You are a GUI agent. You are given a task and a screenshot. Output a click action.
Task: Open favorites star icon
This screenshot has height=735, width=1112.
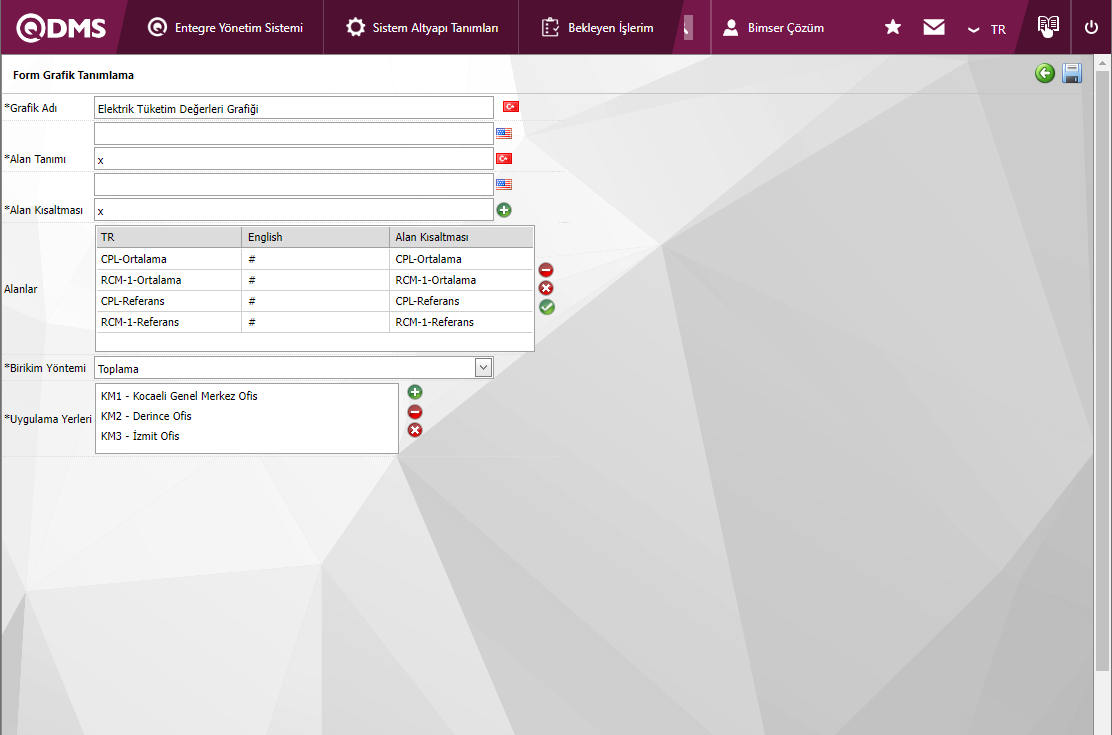[893, 27]
